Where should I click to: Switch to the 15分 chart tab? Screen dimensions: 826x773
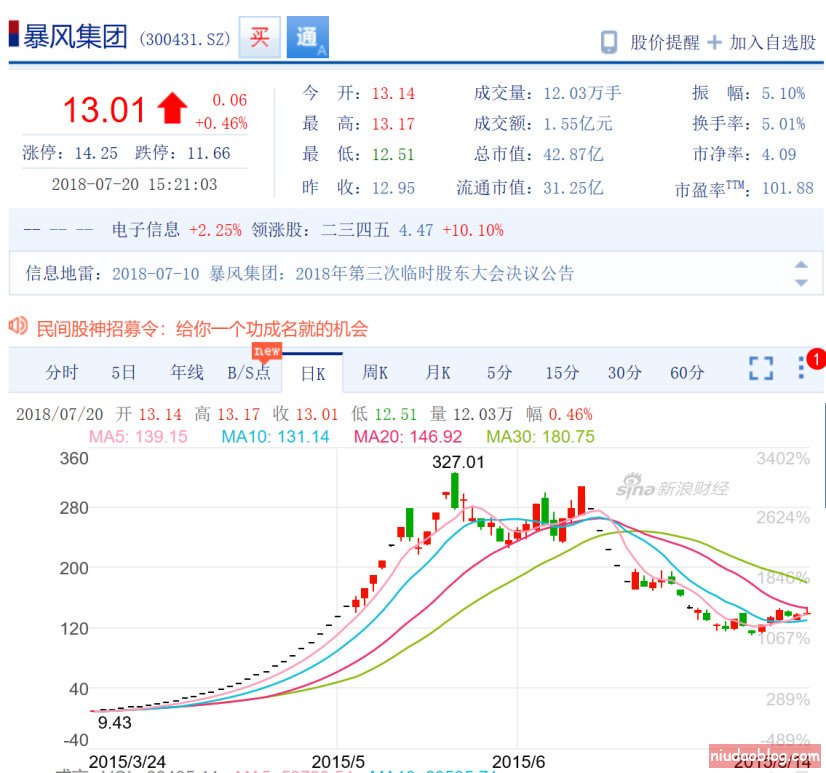point(562,373)
